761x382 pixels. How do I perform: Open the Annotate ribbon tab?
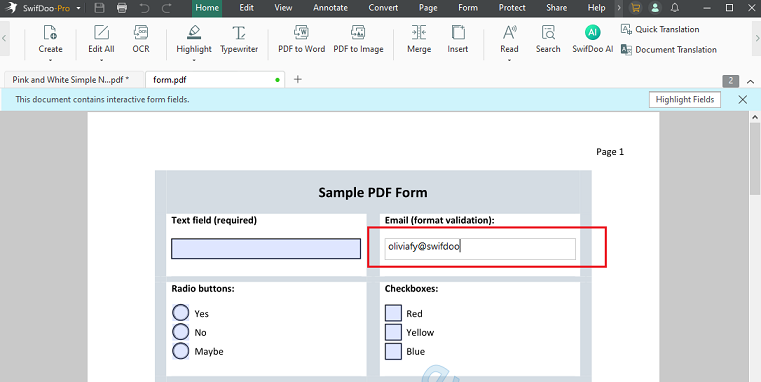tap(331, 8)
